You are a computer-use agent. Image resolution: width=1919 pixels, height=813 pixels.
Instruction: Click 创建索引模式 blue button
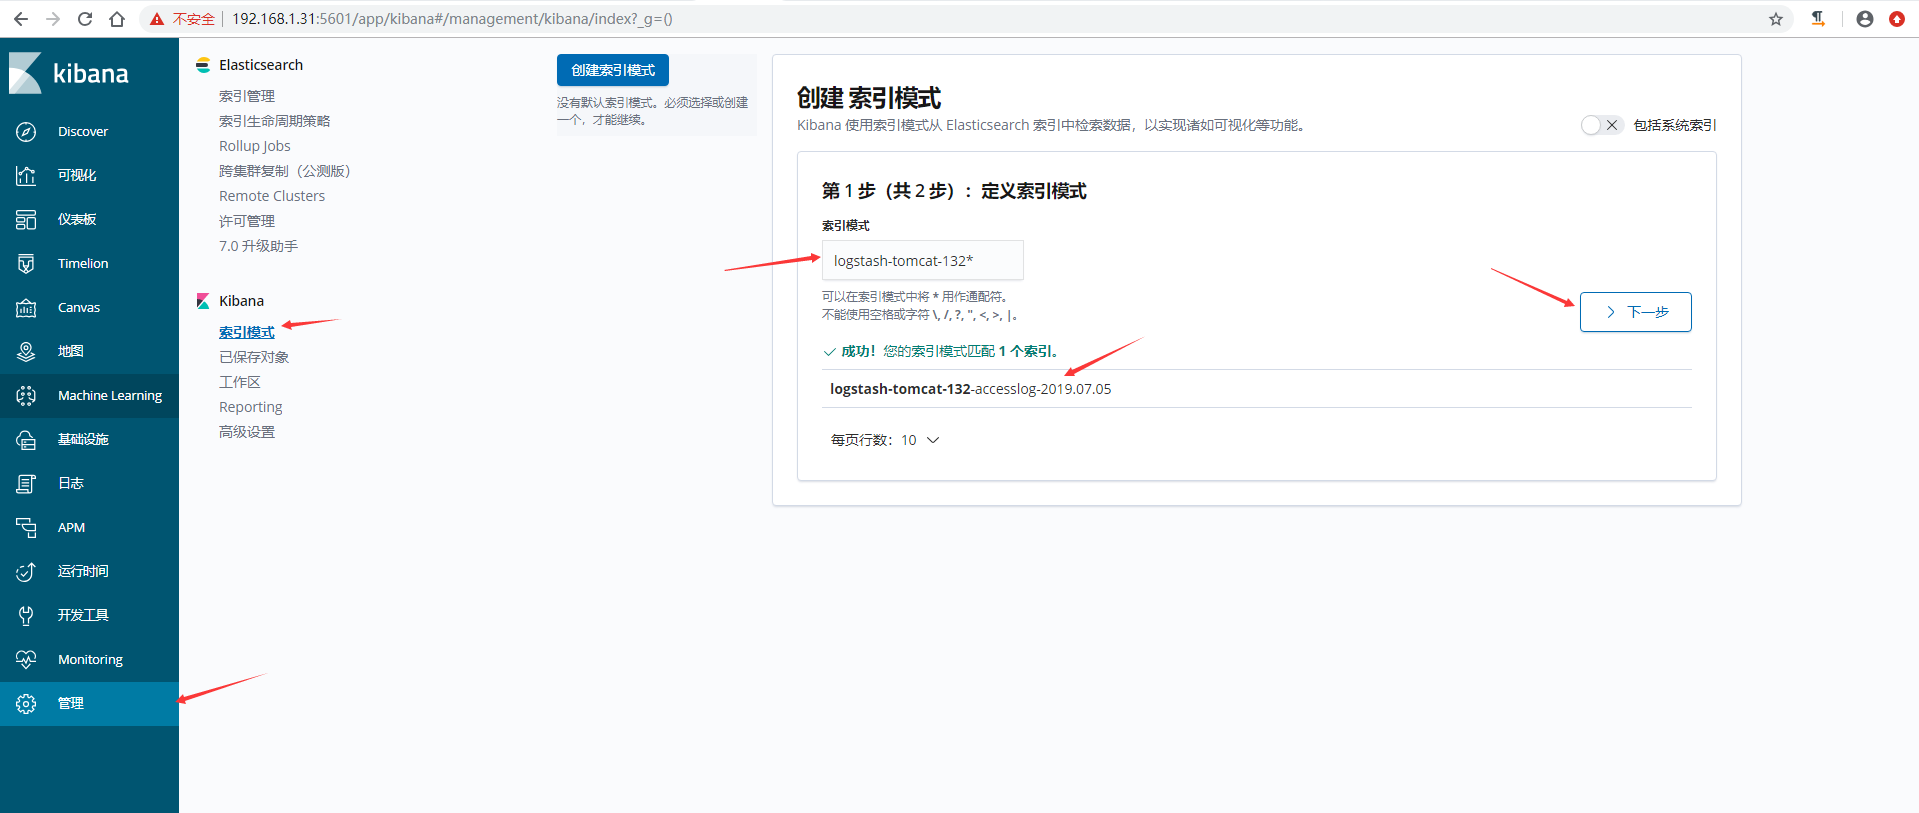point(613,70)
